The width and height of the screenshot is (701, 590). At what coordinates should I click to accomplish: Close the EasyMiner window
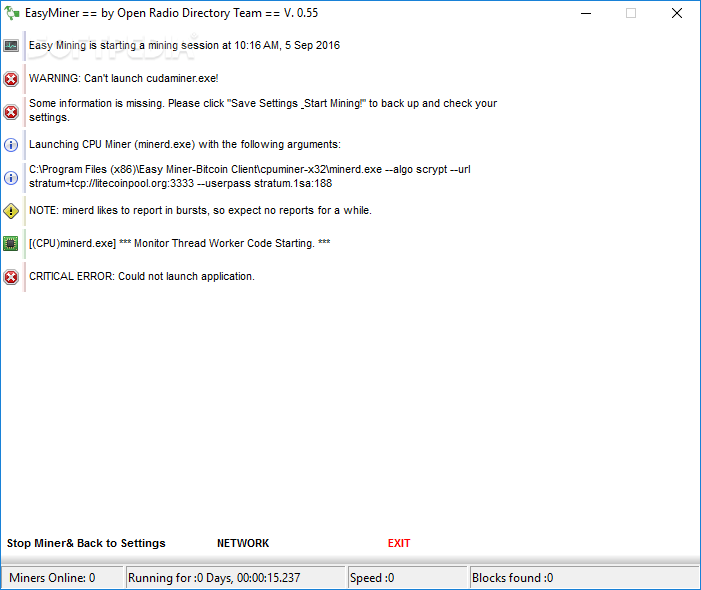[677, 13]
